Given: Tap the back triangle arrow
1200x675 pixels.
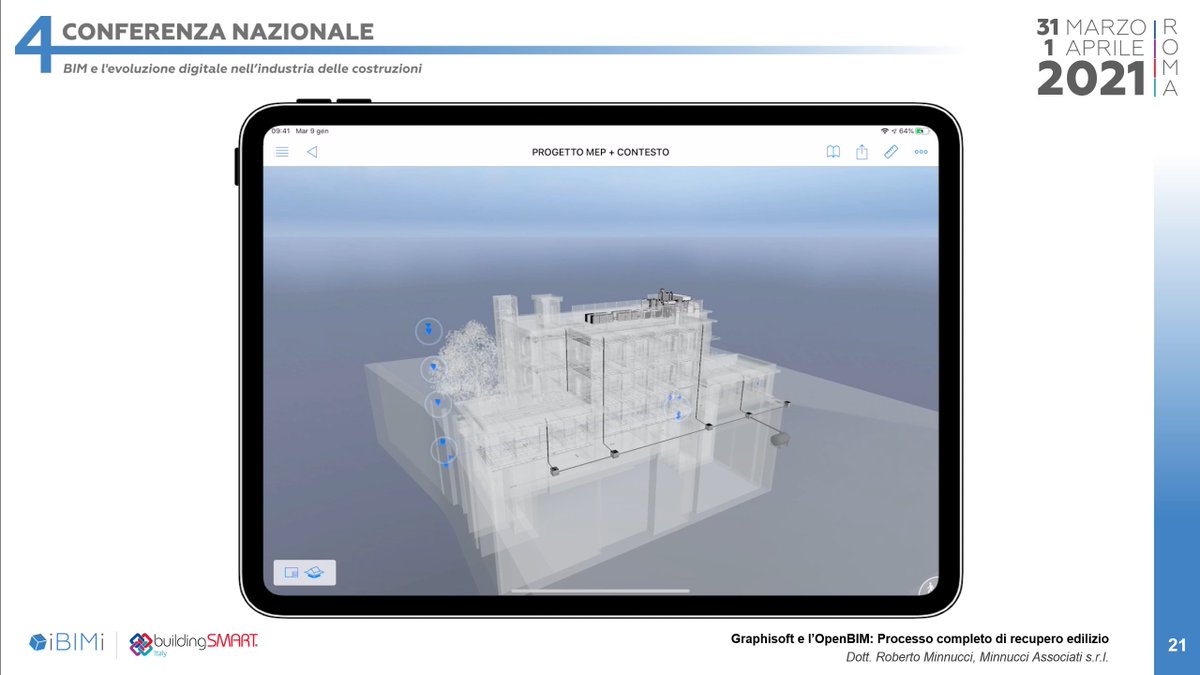Looking at the screenshot, I should (x=311, y=152).
